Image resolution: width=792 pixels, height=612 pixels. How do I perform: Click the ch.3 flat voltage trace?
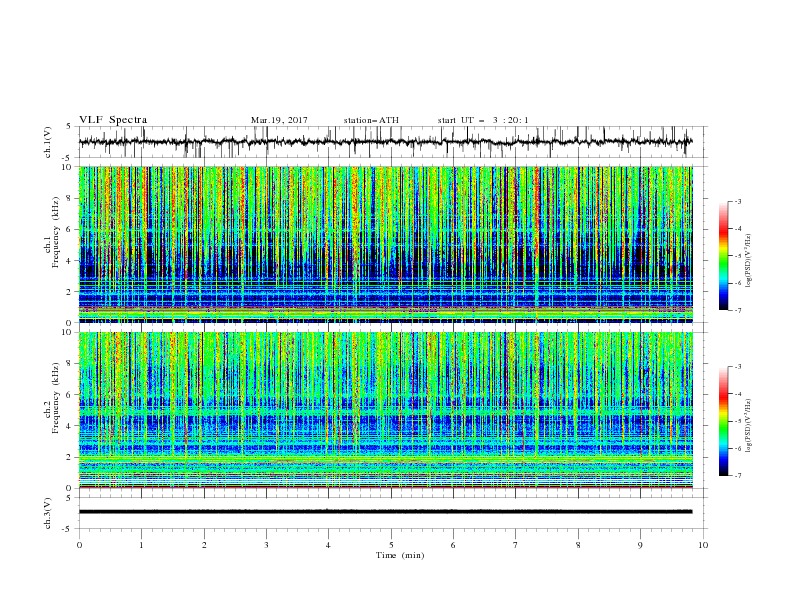point(385,512)
